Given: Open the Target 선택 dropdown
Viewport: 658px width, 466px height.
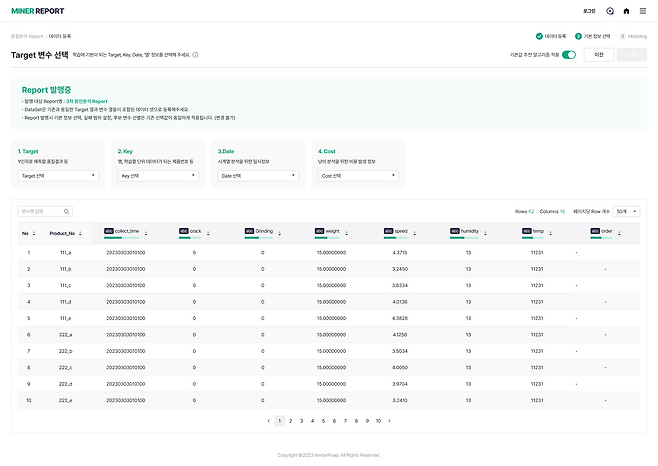Looking at the screenshot, I should tap(58, 175).
